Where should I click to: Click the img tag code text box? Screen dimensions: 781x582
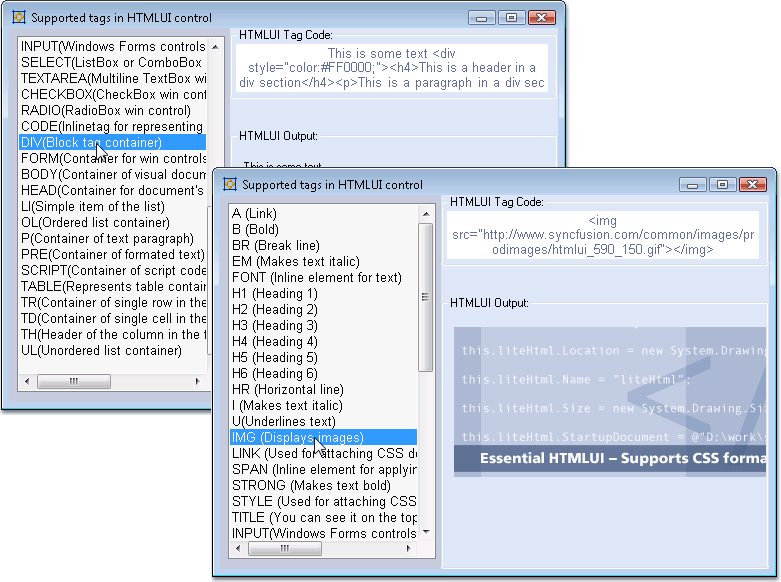[x=603, y=235]
